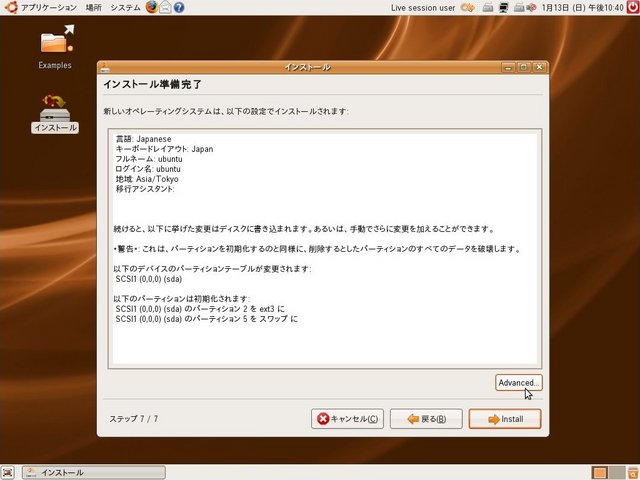Click the show desktop icon in bottom panel
This screenshot has height=480, width=640.
coord(8,472)
